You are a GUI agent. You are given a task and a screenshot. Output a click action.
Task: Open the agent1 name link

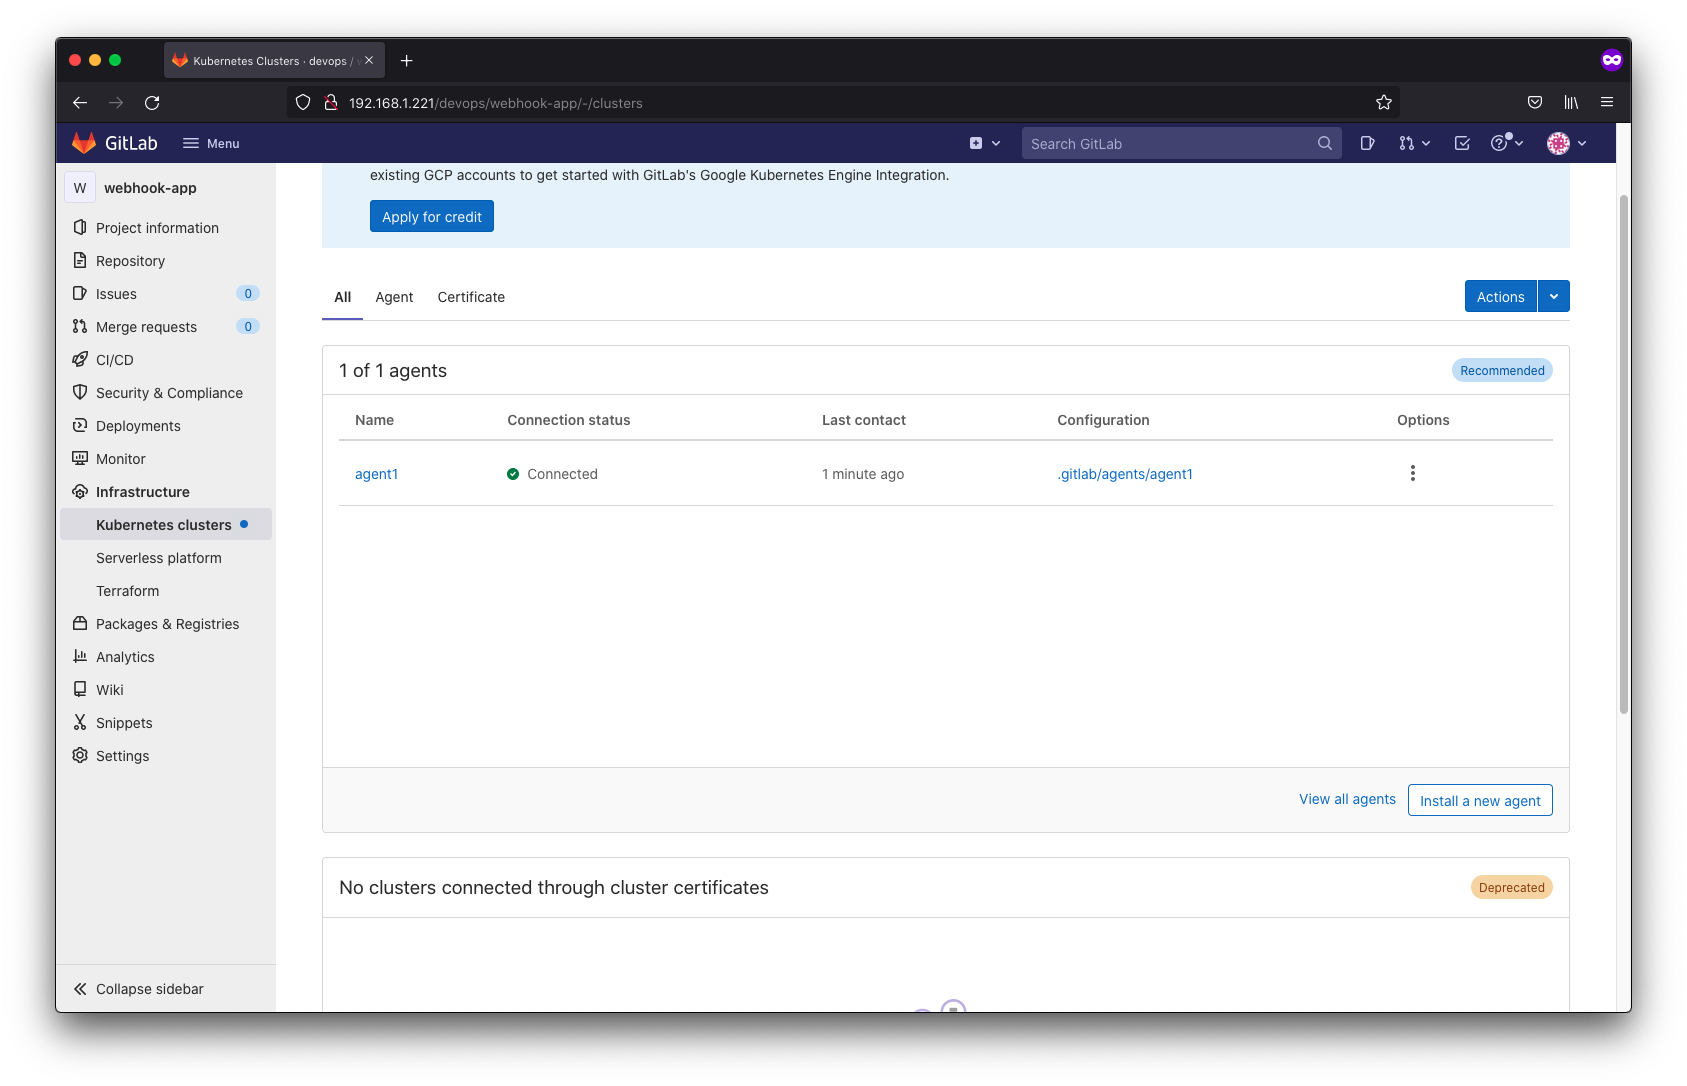(376, 474)
